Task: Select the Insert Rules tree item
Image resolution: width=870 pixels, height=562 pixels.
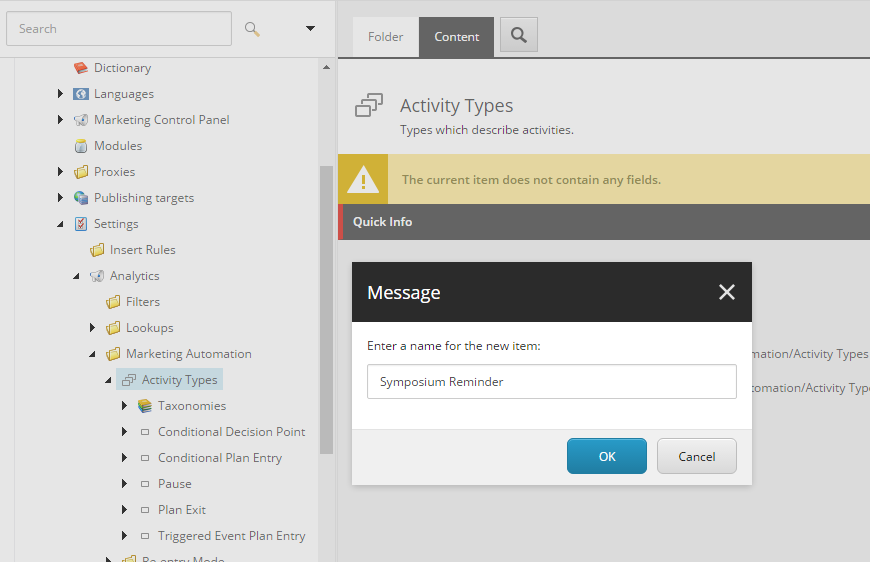Action: tap(143, 250)
